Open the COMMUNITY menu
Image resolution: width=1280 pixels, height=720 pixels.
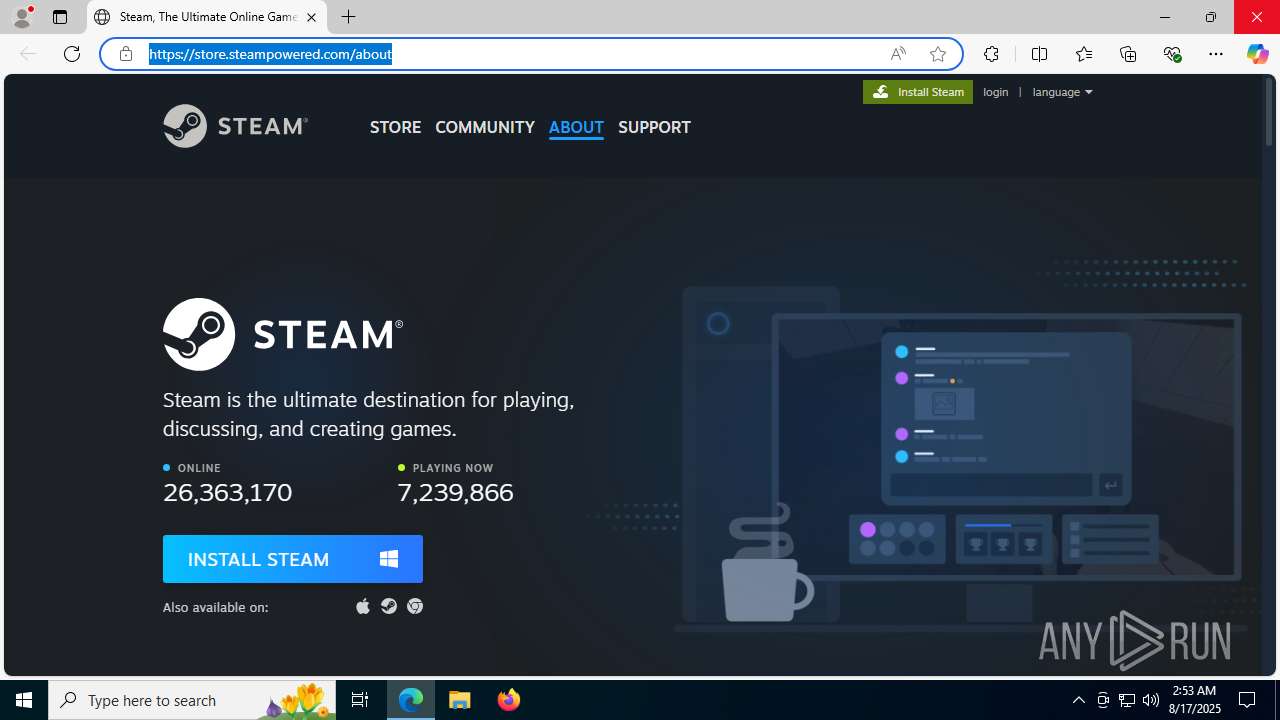485,127
